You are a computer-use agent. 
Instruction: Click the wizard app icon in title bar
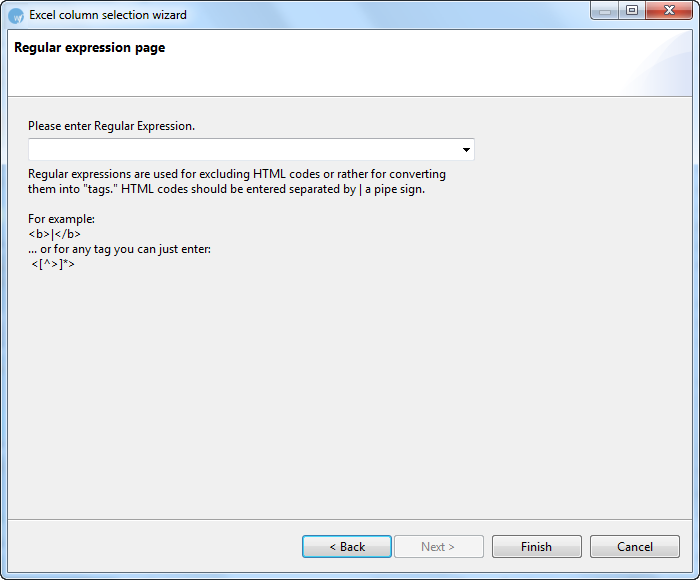pos(16,15)
